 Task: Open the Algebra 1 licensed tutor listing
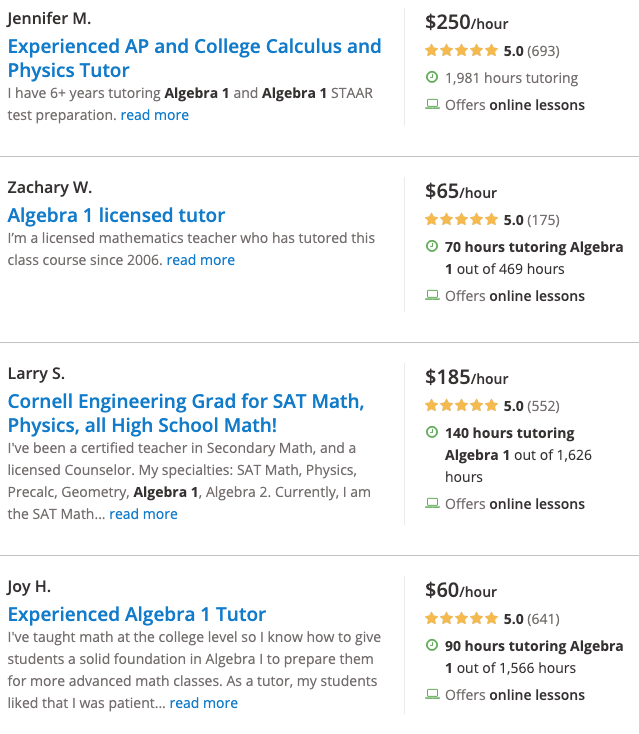tap(116, 215)
